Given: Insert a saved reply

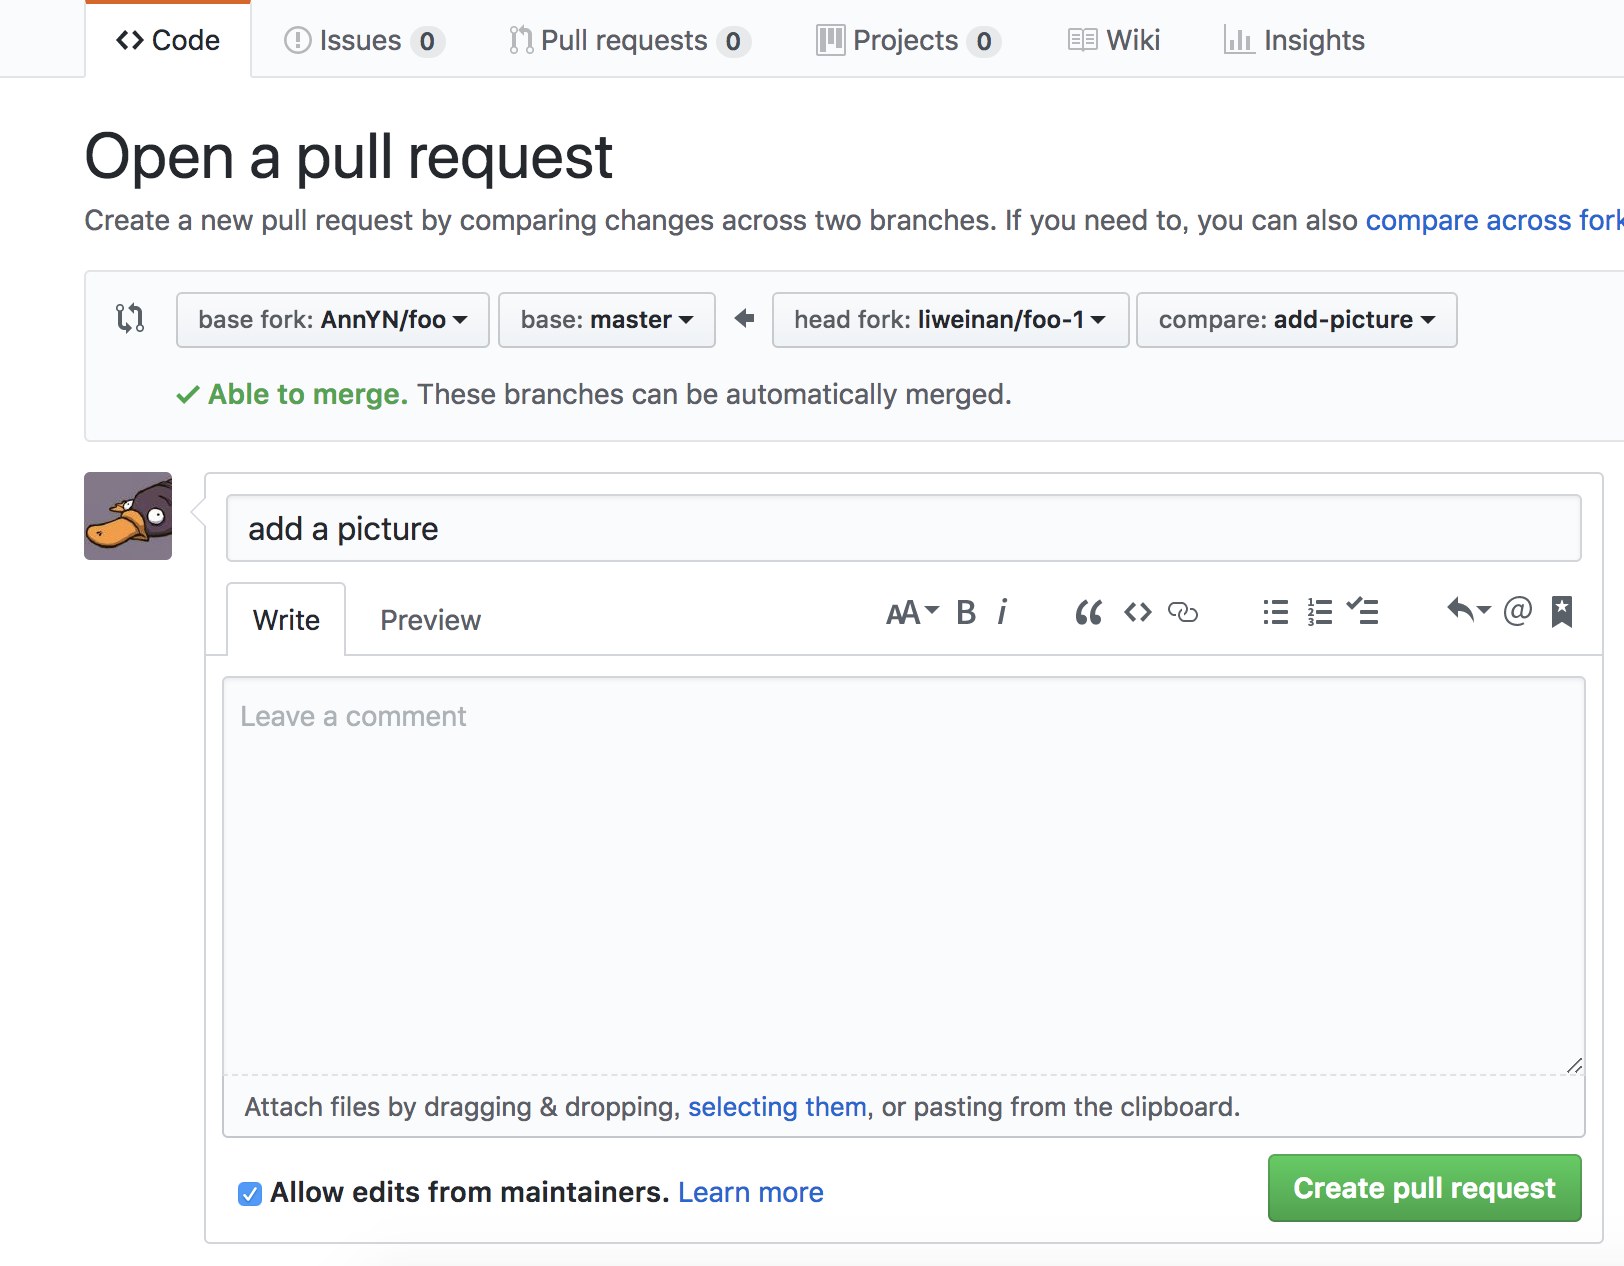Looking at the screenshot, I should click(1468, 610).
